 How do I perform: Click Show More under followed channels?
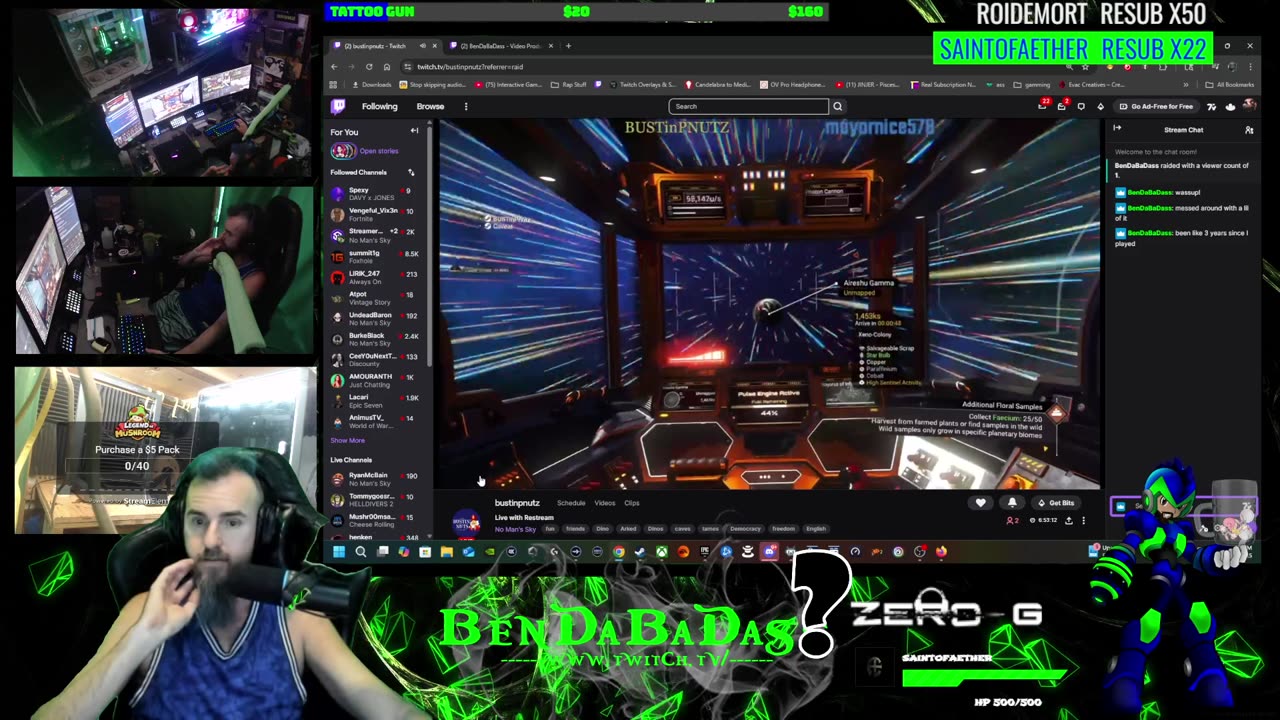pos(348,440)
